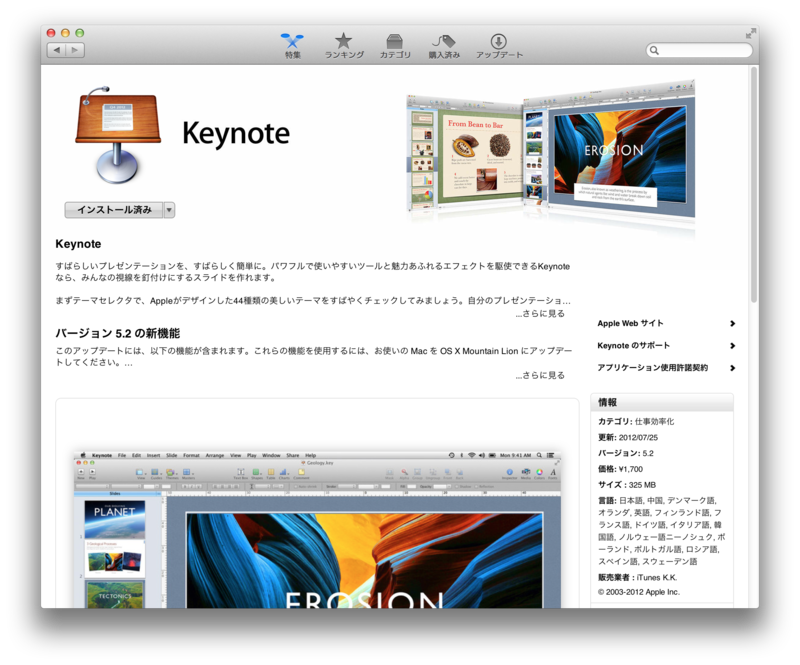Expand description with first …さらに見る link

[x=540, y=314]
